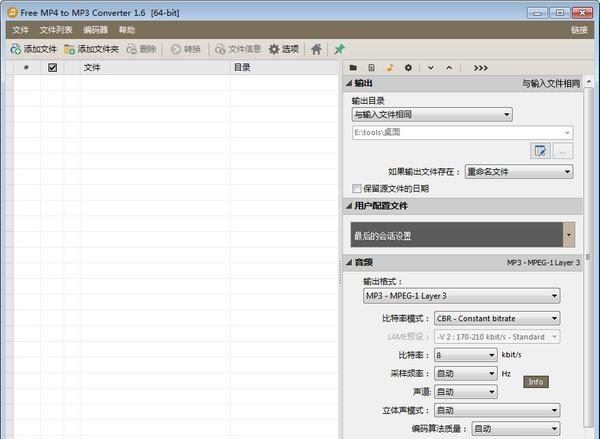Open the 输出格式 dropdown (MP3 - MPEG-1 Layer 3)

(x=461, y=295)
